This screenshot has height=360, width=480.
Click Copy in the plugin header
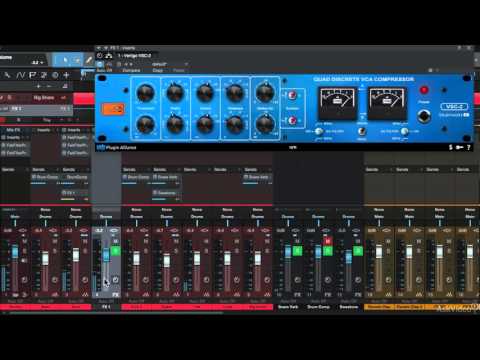coord(158,70)
